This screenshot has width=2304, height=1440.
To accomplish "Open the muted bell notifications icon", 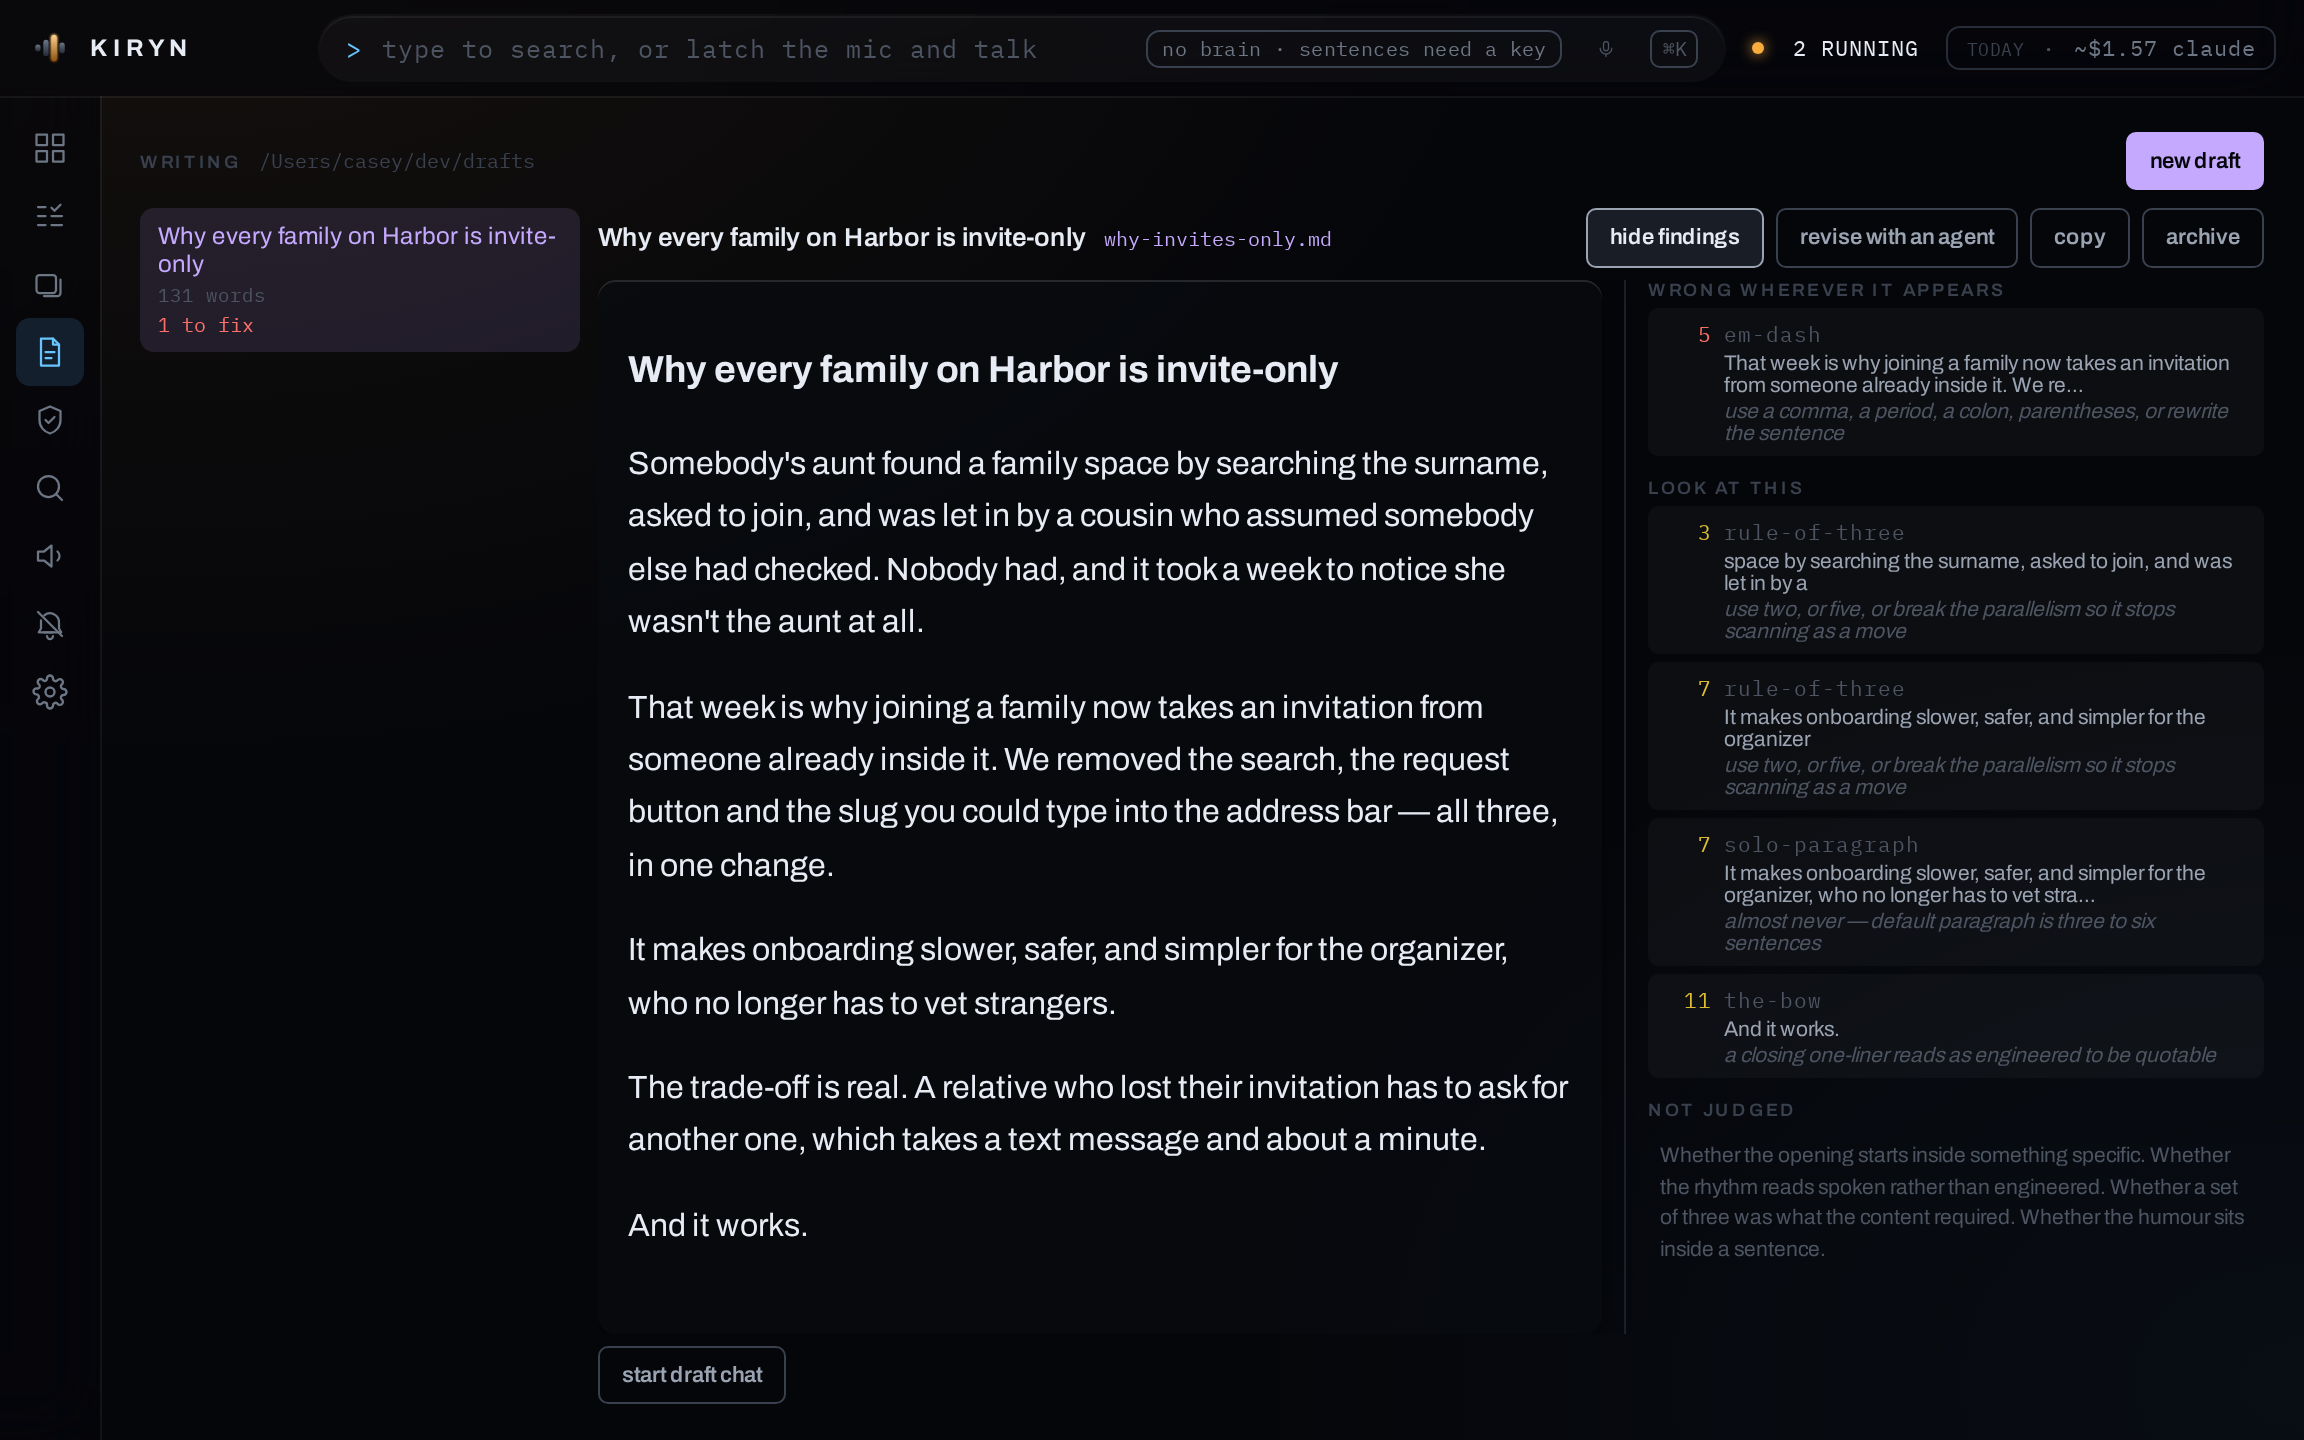I will pyautogui.click(x=50, y=625).
